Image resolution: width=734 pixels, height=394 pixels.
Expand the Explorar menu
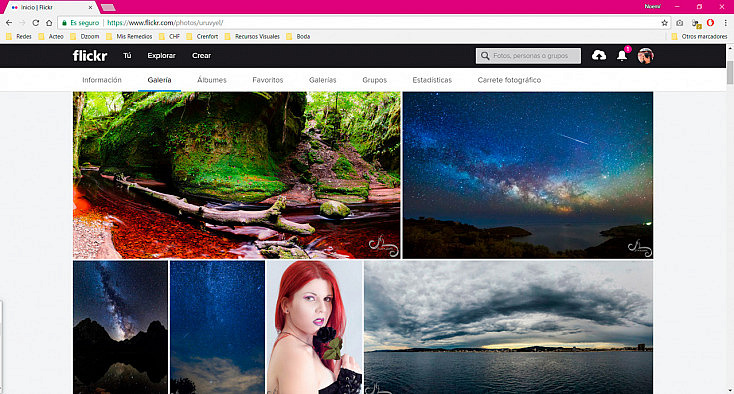[x=161, y=55]
